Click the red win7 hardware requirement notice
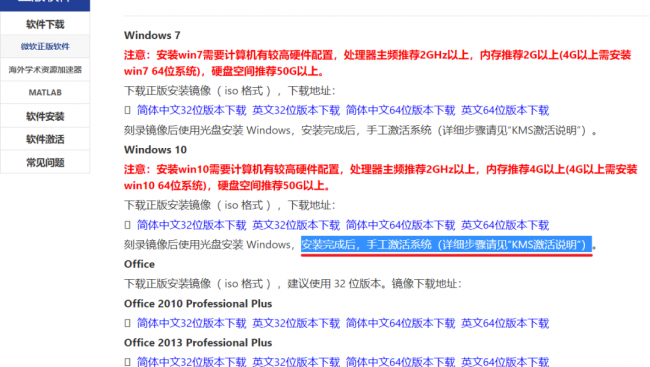This screenshot has width=650, height=367. point(378,63)
